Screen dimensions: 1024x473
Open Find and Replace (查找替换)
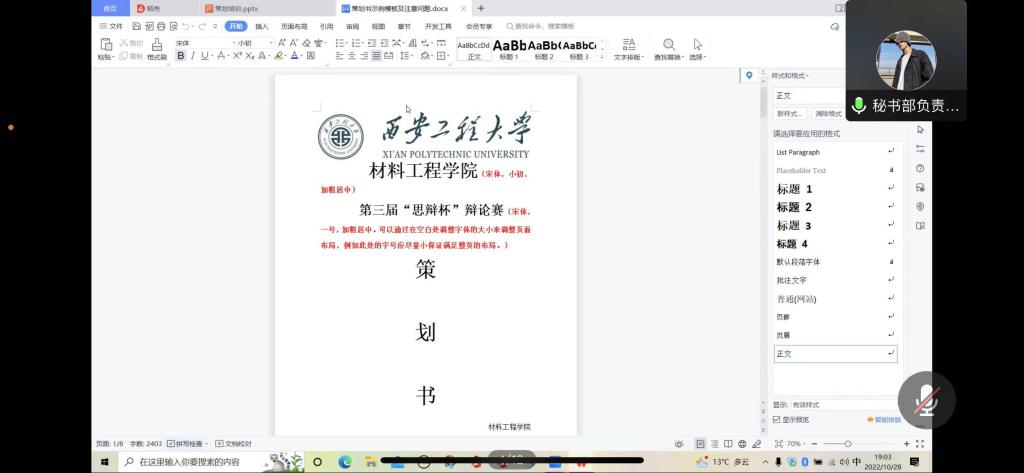(x=669, y=49)
